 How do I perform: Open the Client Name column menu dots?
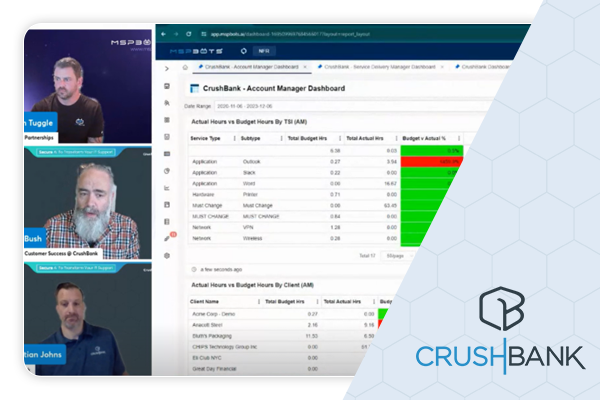pos(259,302)
